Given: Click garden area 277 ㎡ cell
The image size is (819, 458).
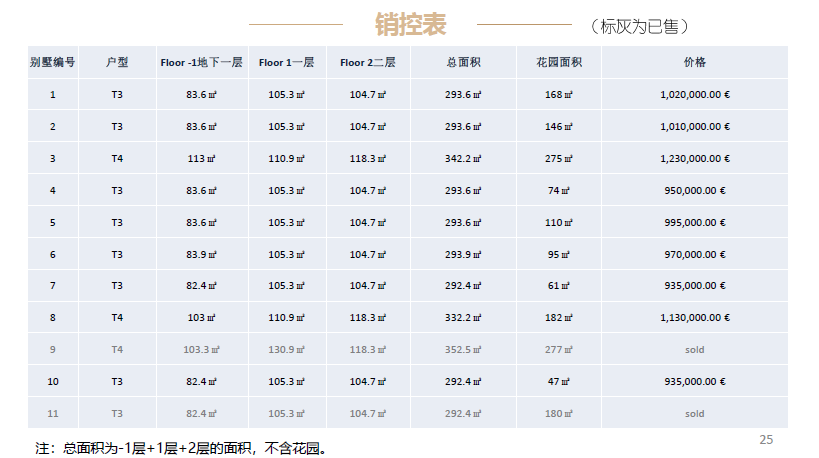Looking at the screenshot, I should click(559, 349).
